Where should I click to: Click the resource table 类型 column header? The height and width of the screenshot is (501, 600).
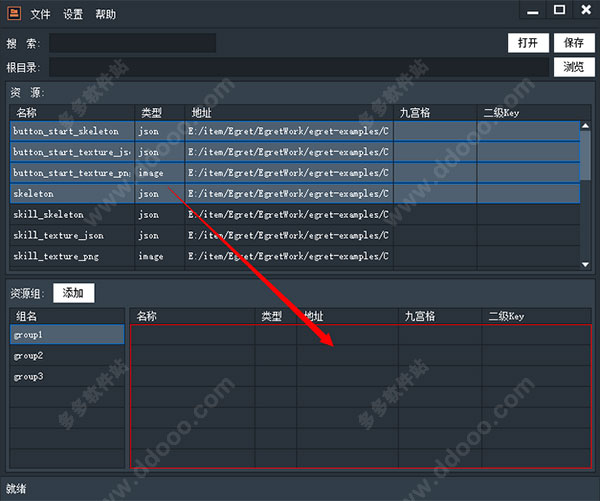[x=160, y=113]
